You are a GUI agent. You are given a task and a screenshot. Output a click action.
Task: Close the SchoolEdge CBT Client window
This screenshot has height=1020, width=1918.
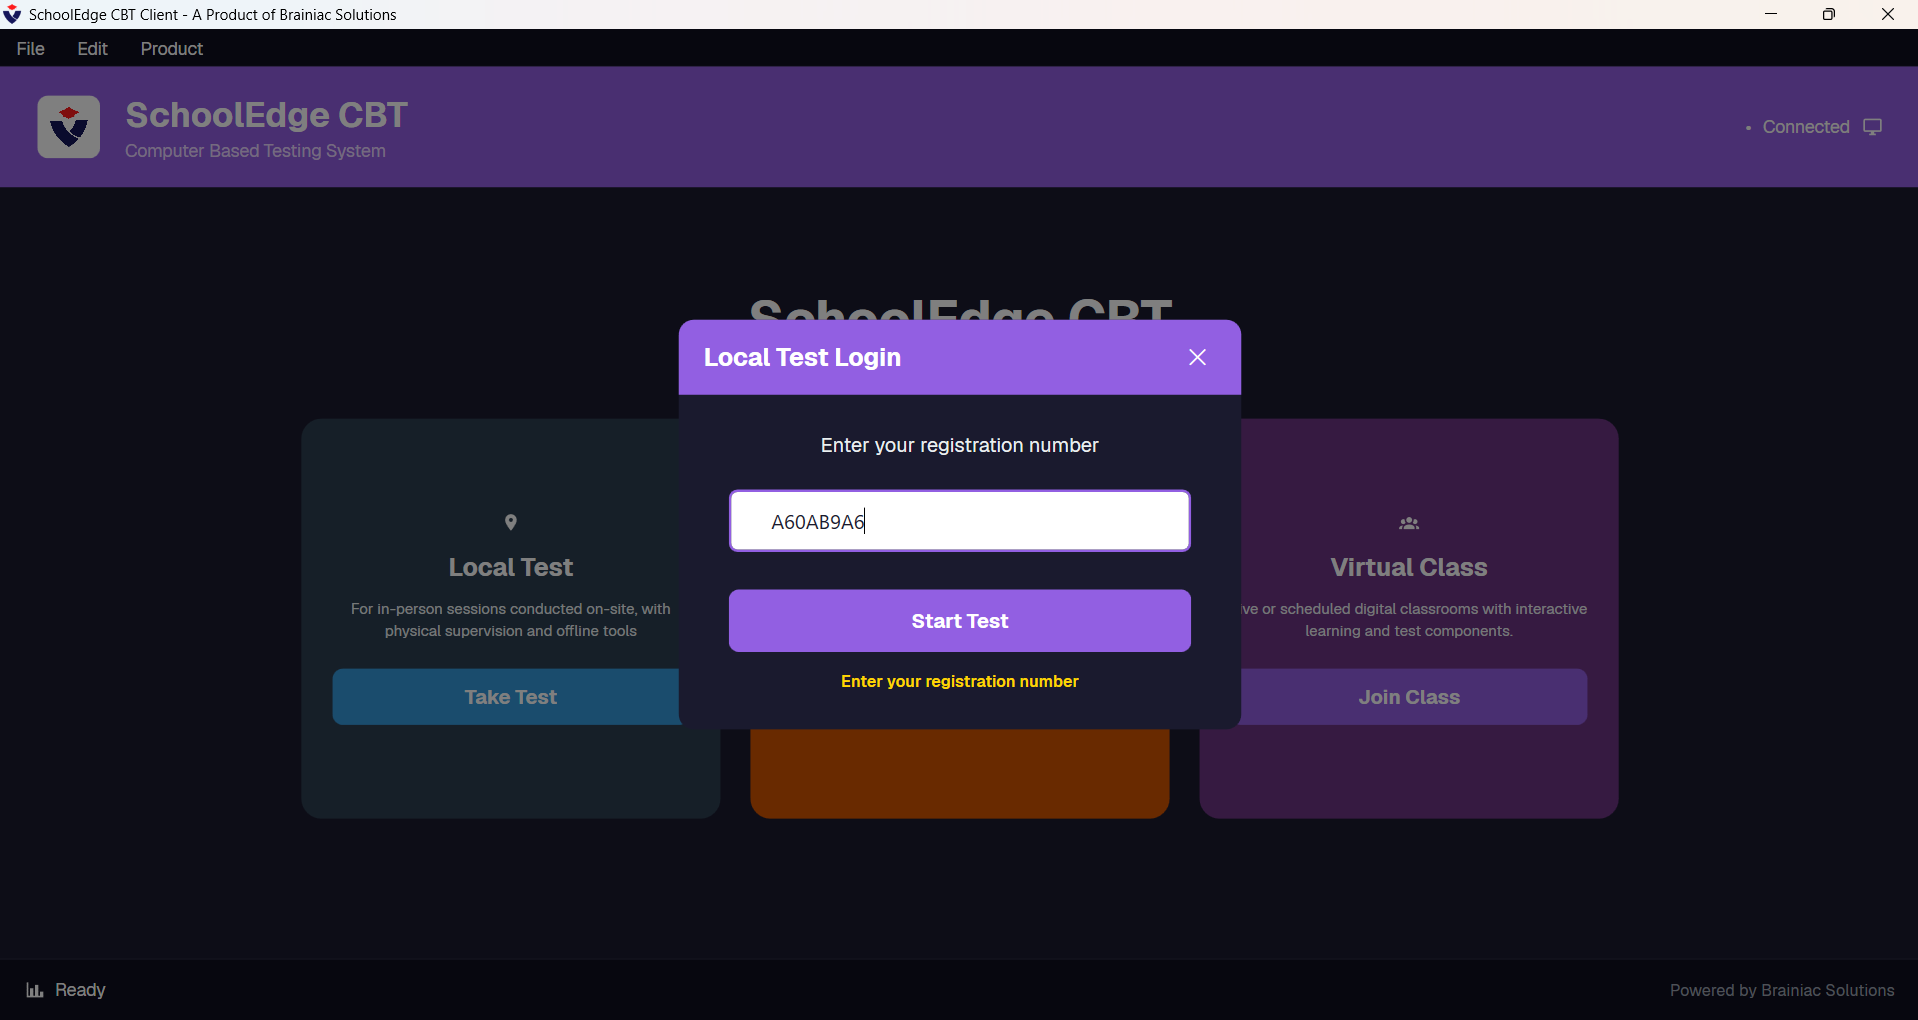point(1888,14)
